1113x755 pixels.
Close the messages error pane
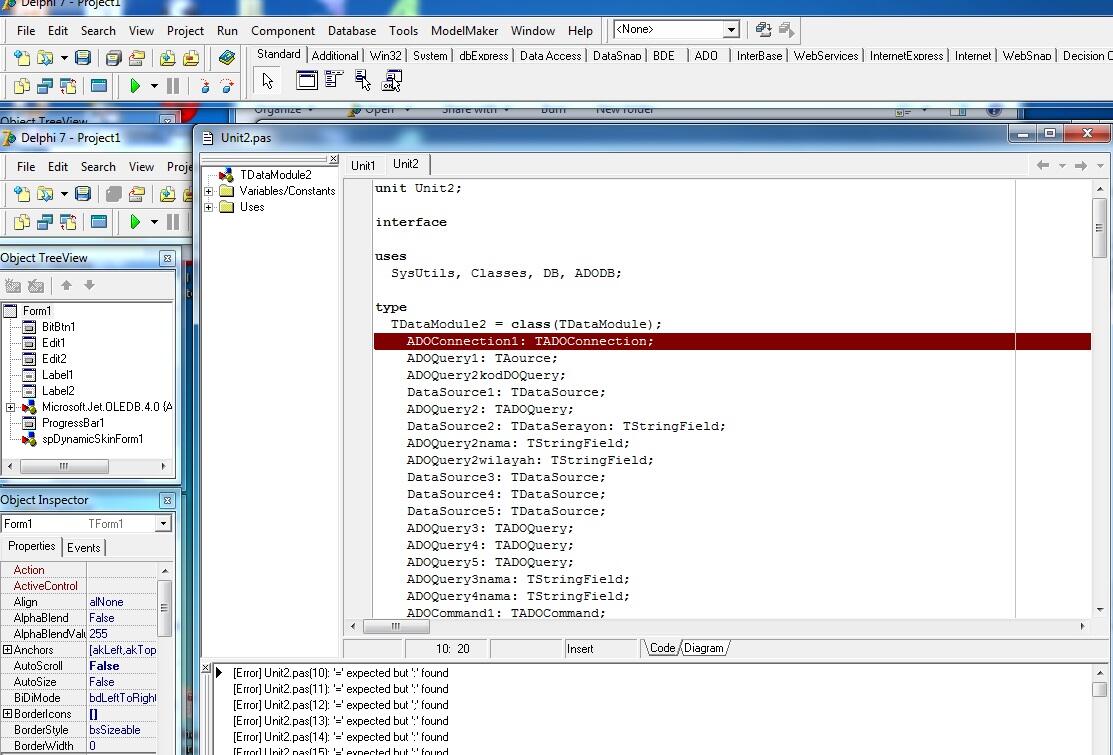point(206,668)
